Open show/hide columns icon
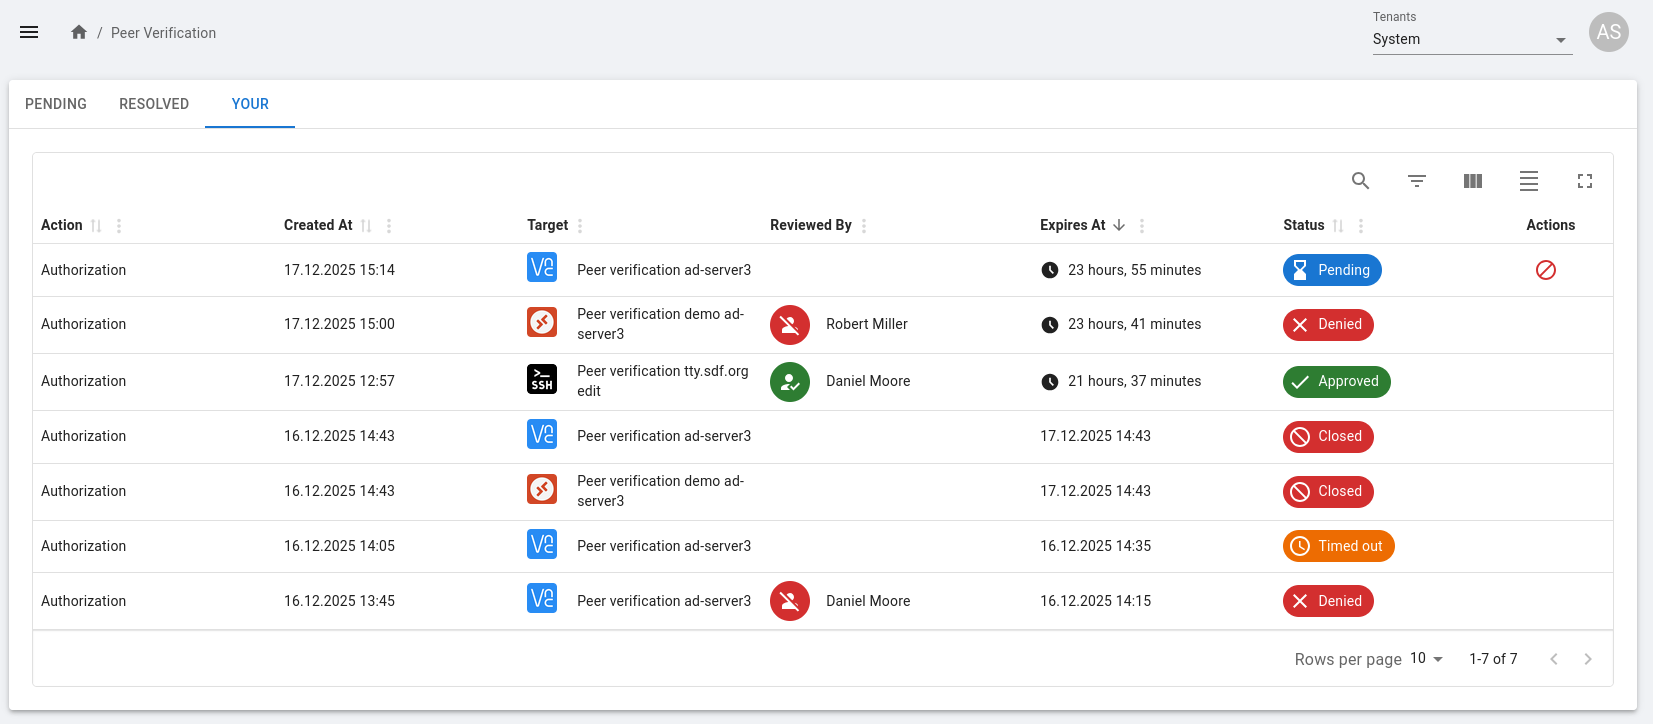The width and height of the screenshot is (1653, 724). (x=1472, y=181)
